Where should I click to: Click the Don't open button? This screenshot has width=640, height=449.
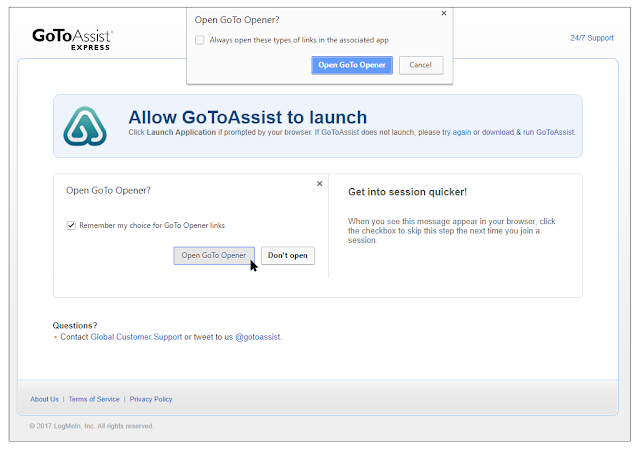click(x=288, y=256)
